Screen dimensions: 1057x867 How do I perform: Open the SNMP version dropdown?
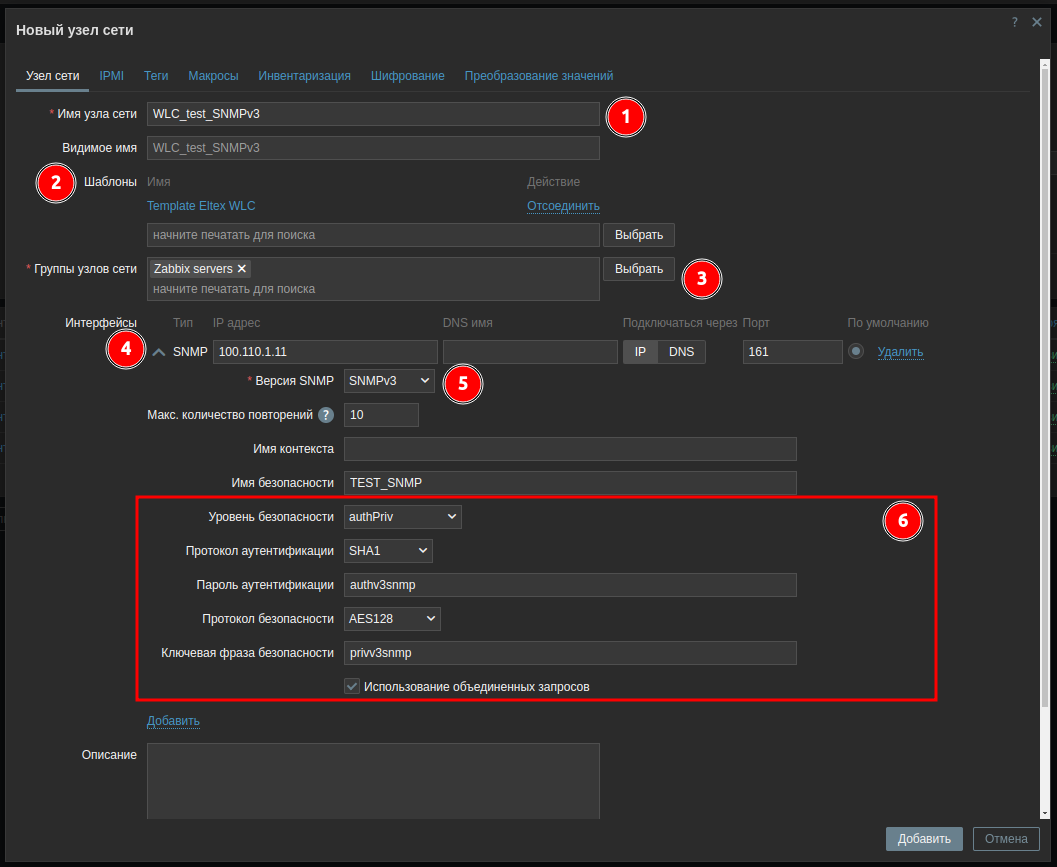tap(389, 381)
